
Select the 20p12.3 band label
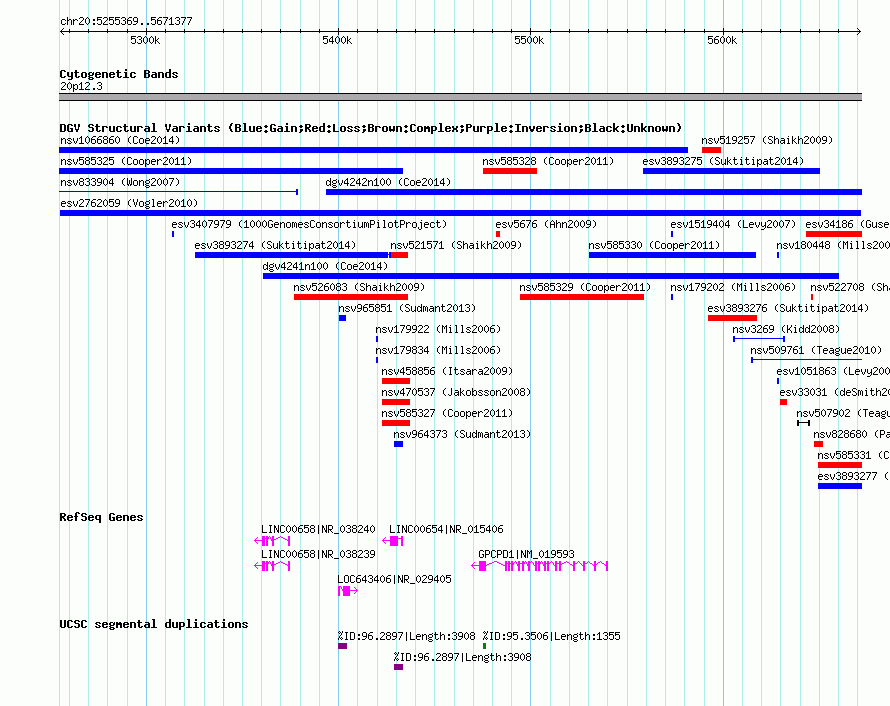[81, 86]
